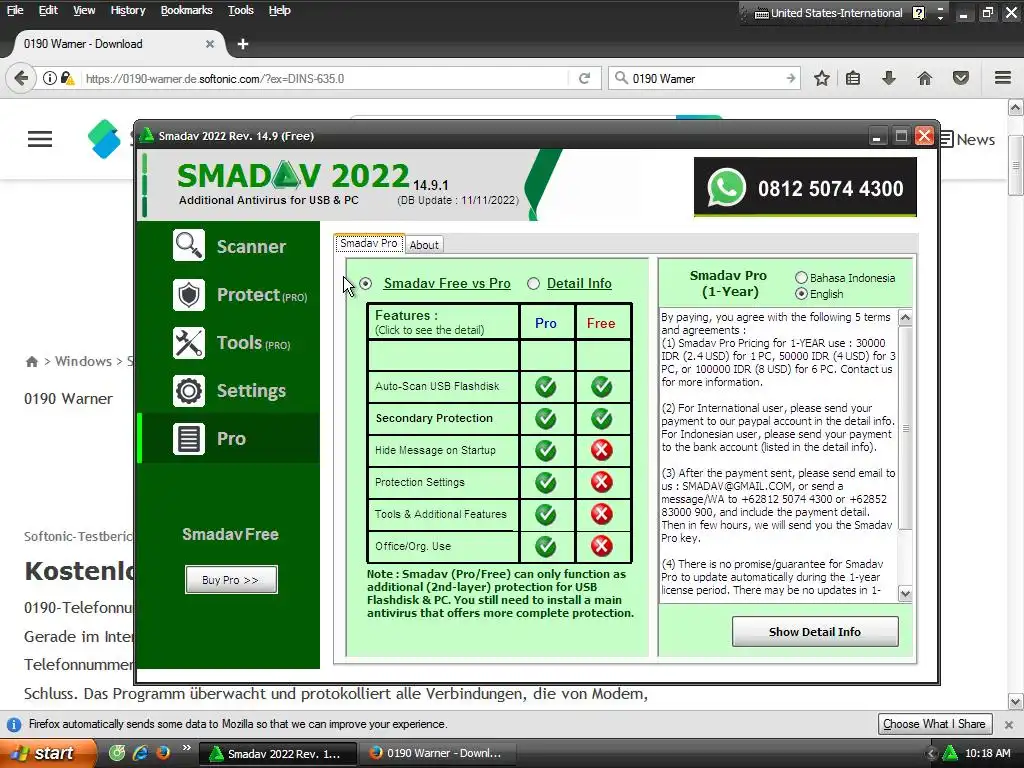Click Windows breadcrumb link on Softonic page

click(83, 361)
